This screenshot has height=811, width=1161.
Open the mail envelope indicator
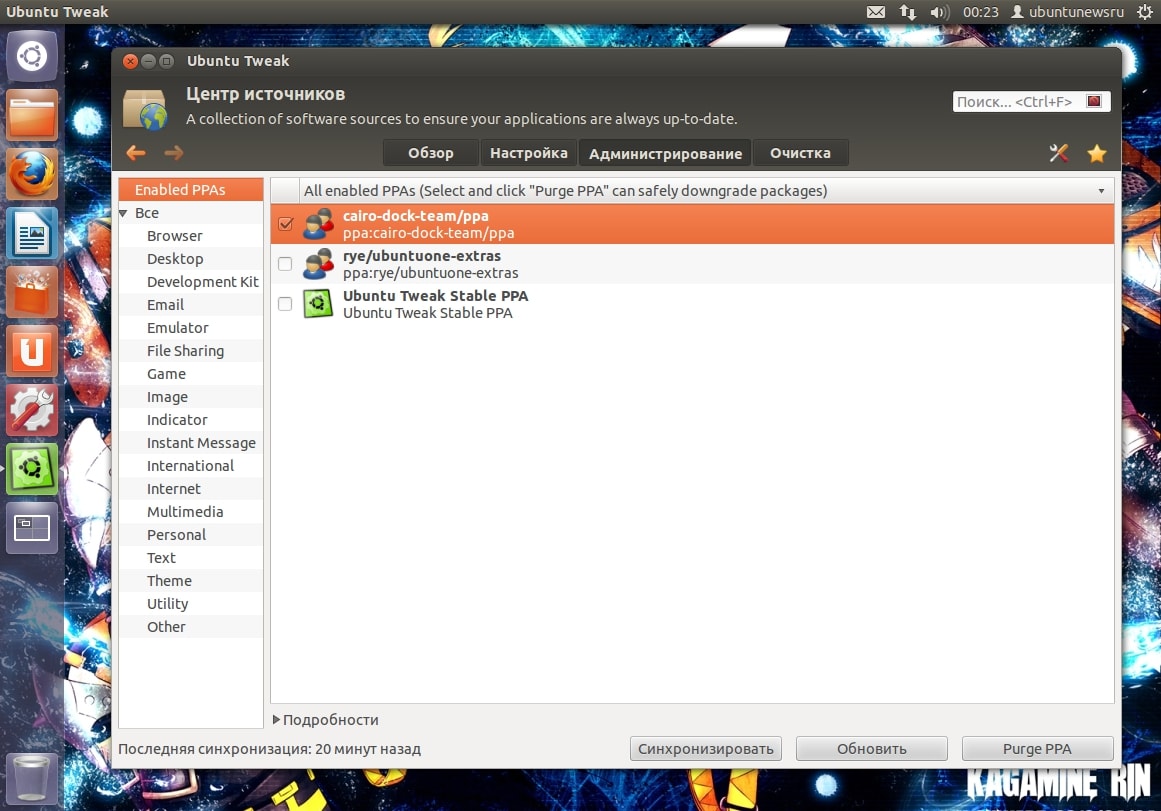(876, 12)
